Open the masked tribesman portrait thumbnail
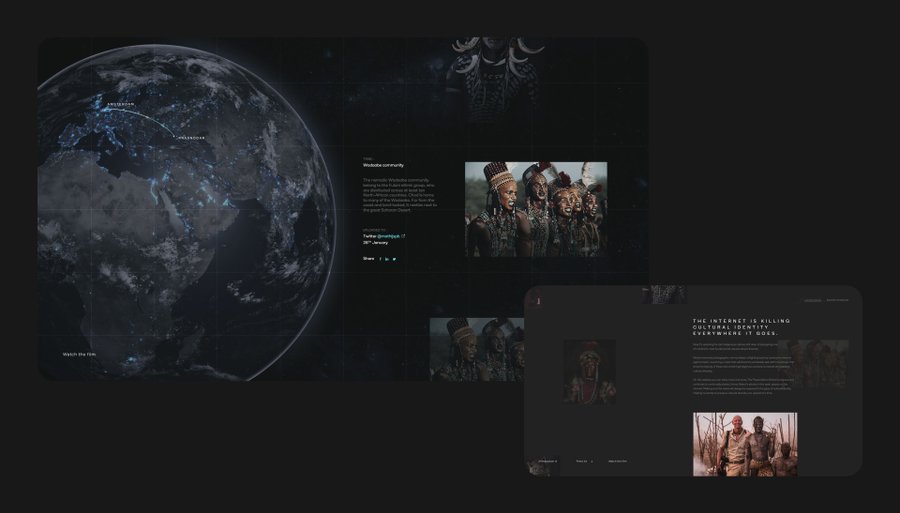900x513 pixels. pyautogui.click(x=589, y=371)
